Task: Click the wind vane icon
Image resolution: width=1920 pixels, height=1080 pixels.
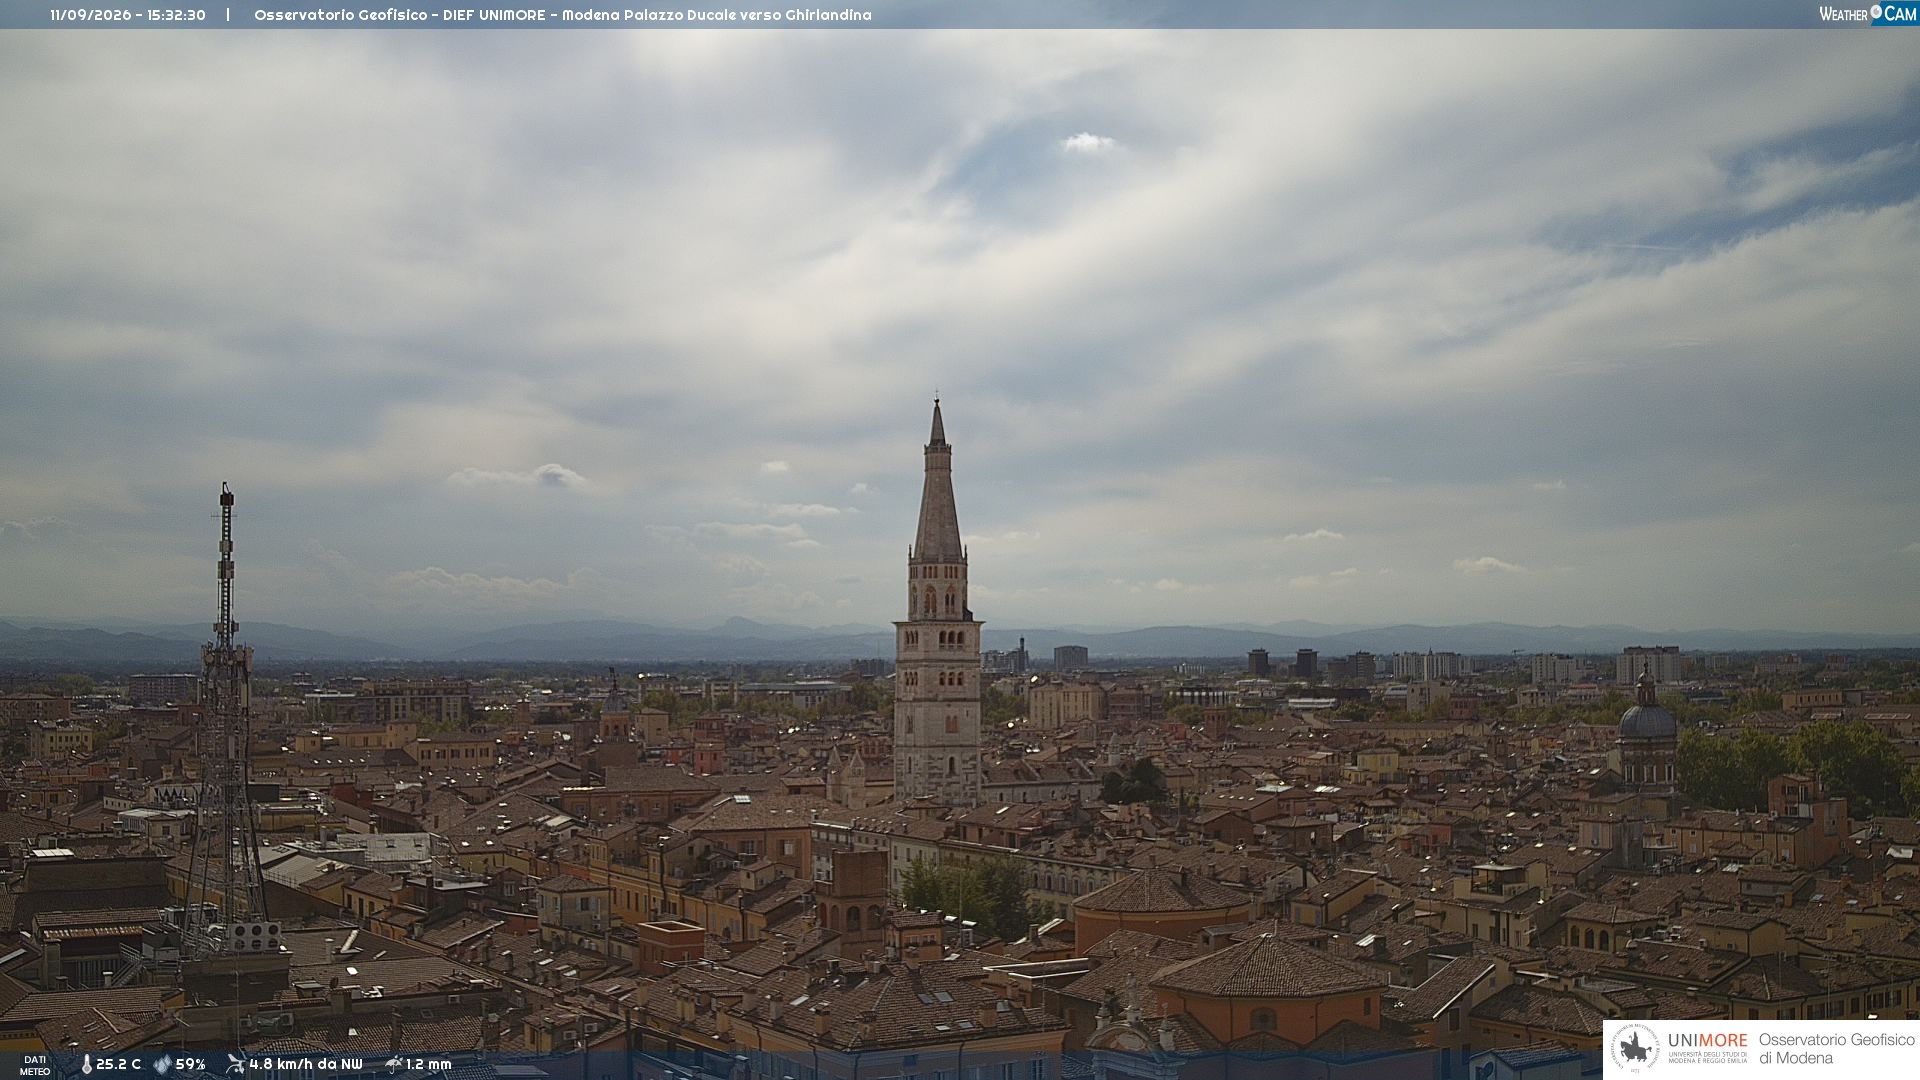Action: pos(235,1064)
